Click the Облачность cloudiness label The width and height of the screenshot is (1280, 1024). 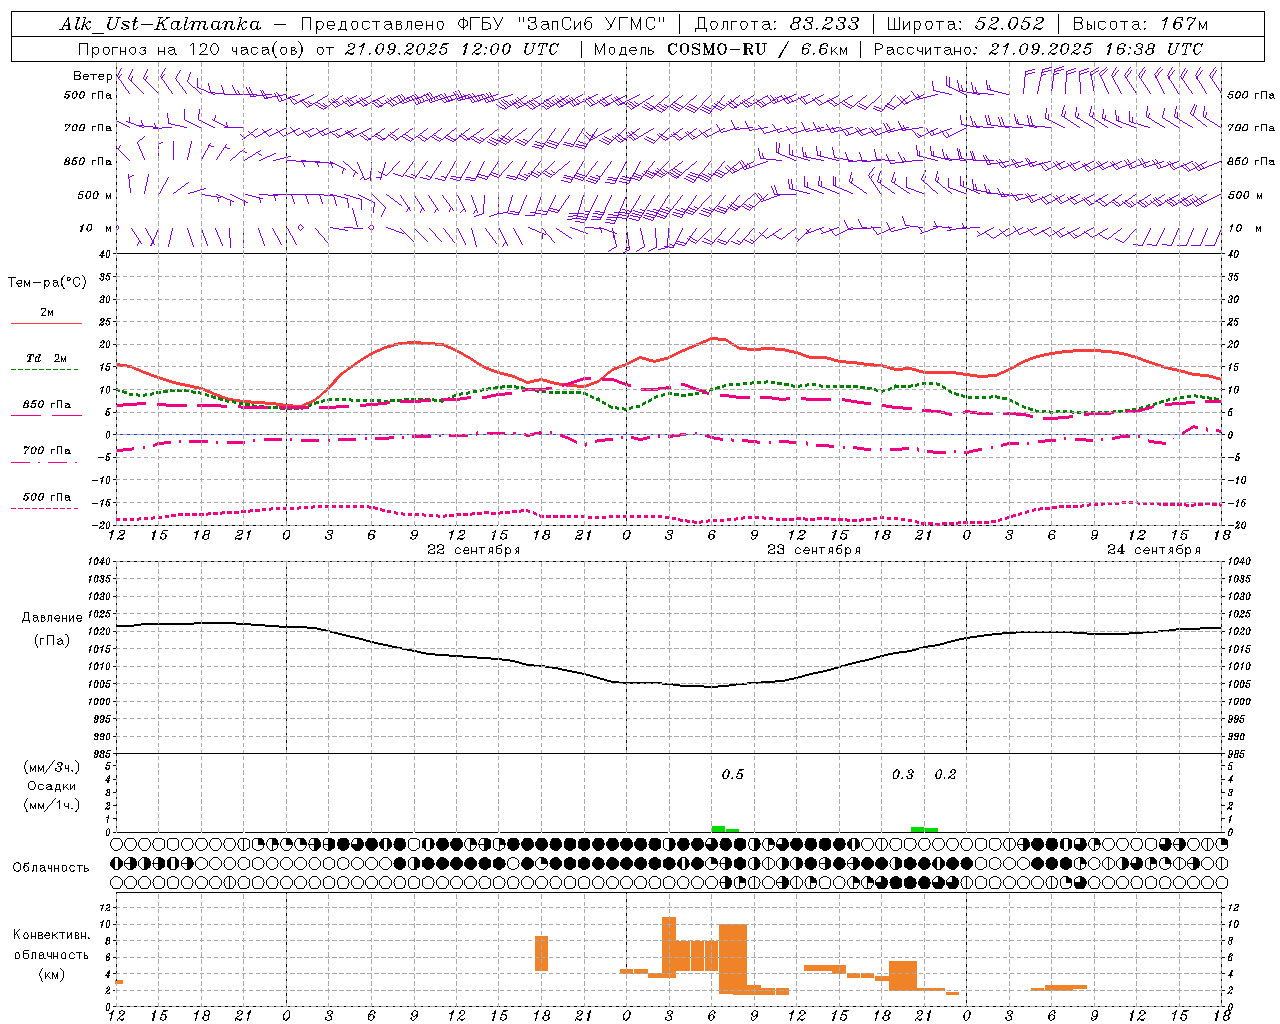click(x=51, y=868)
